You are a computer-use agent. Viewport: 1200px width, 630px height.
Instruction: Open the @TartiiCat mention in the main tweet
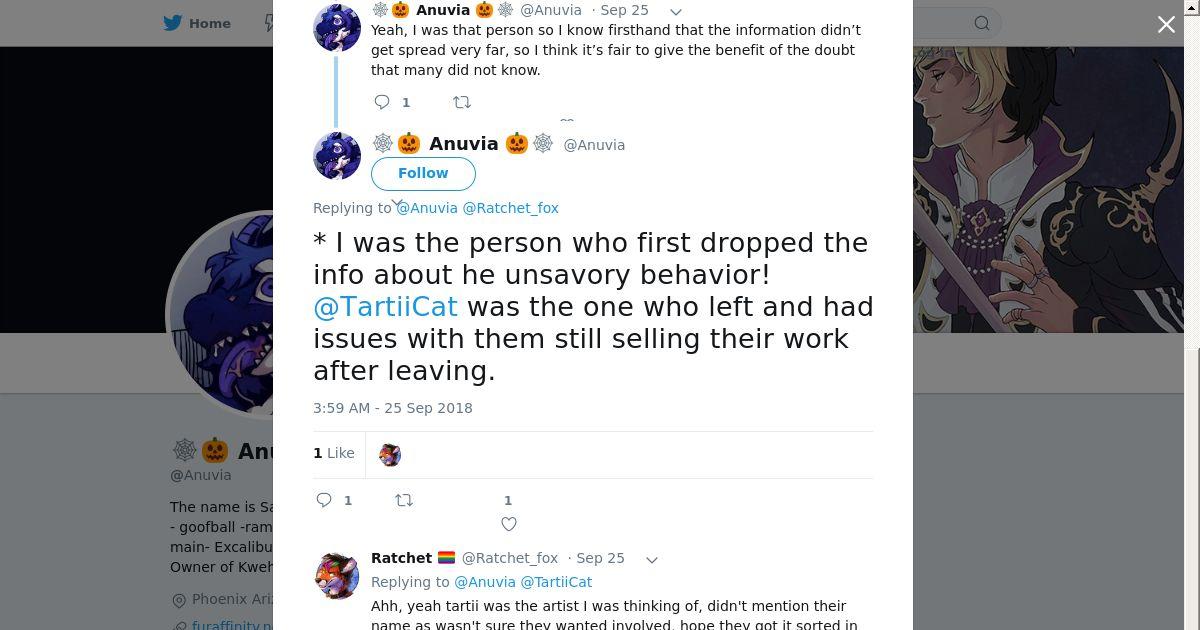click(385, 307)
